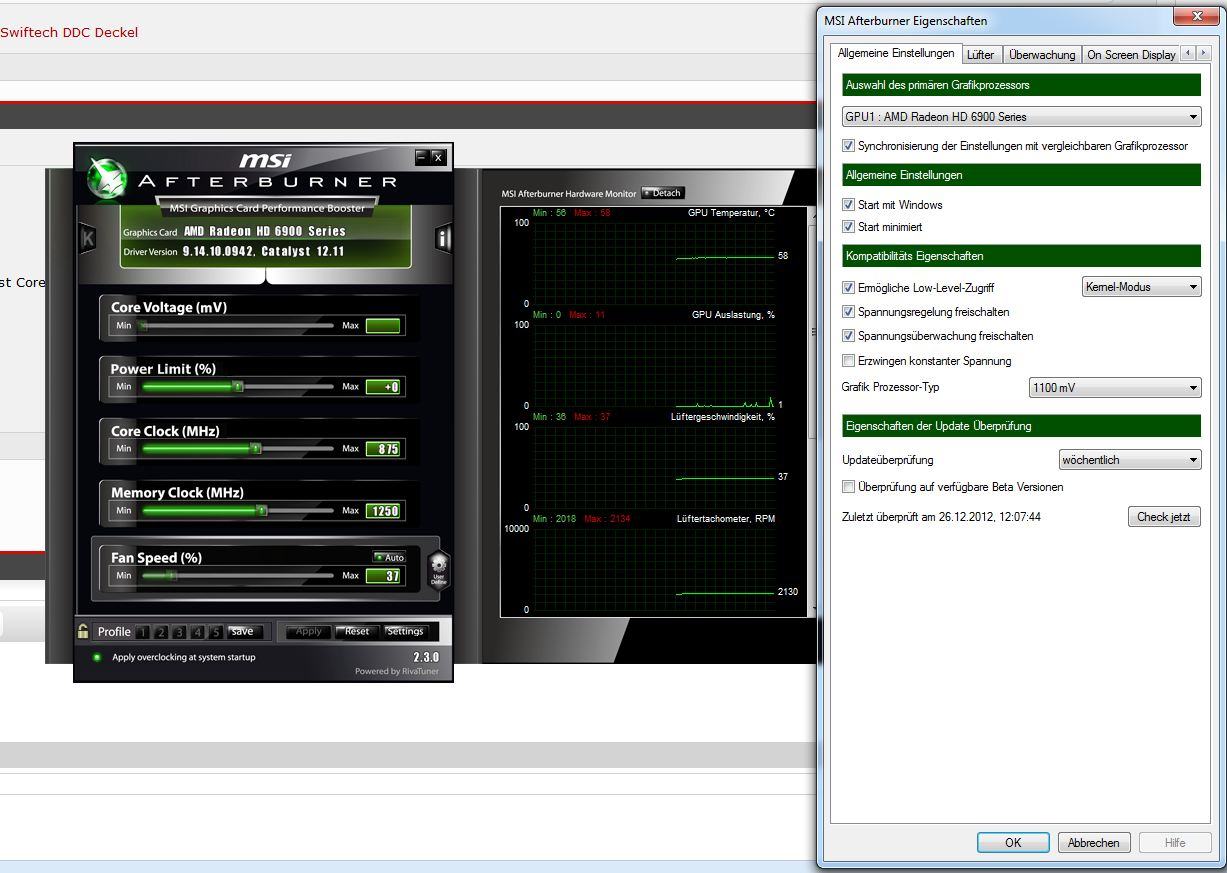Cancel the dialog with Abbrechen
The image size is (1227, 873).
click(x=1094, y=842)
